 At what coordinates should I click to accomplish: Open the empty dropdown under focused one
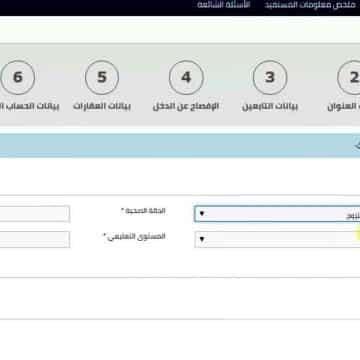[x=277, y=239]
